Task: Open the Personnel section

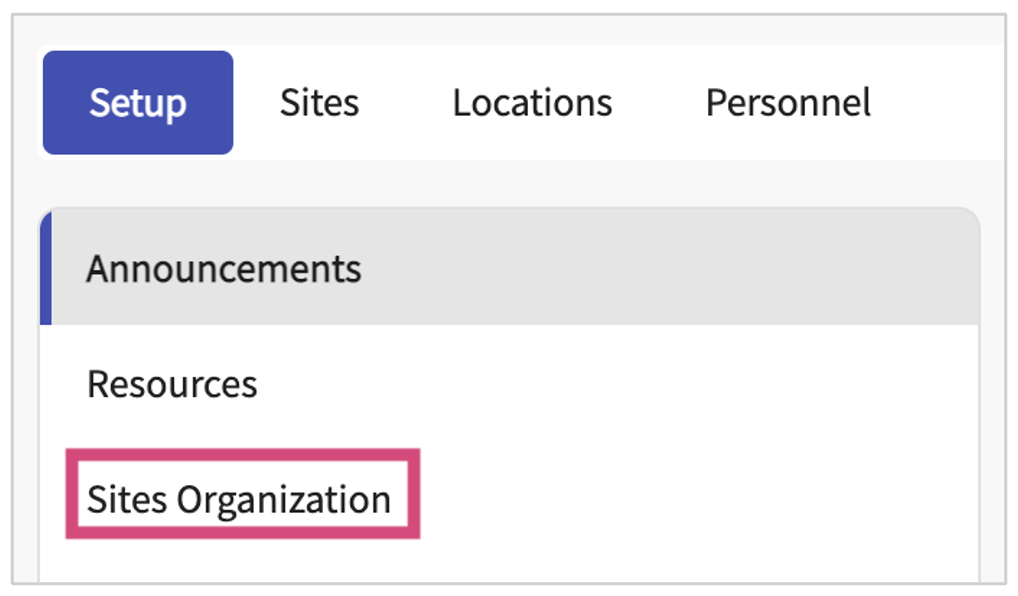Action: point(788,103)
